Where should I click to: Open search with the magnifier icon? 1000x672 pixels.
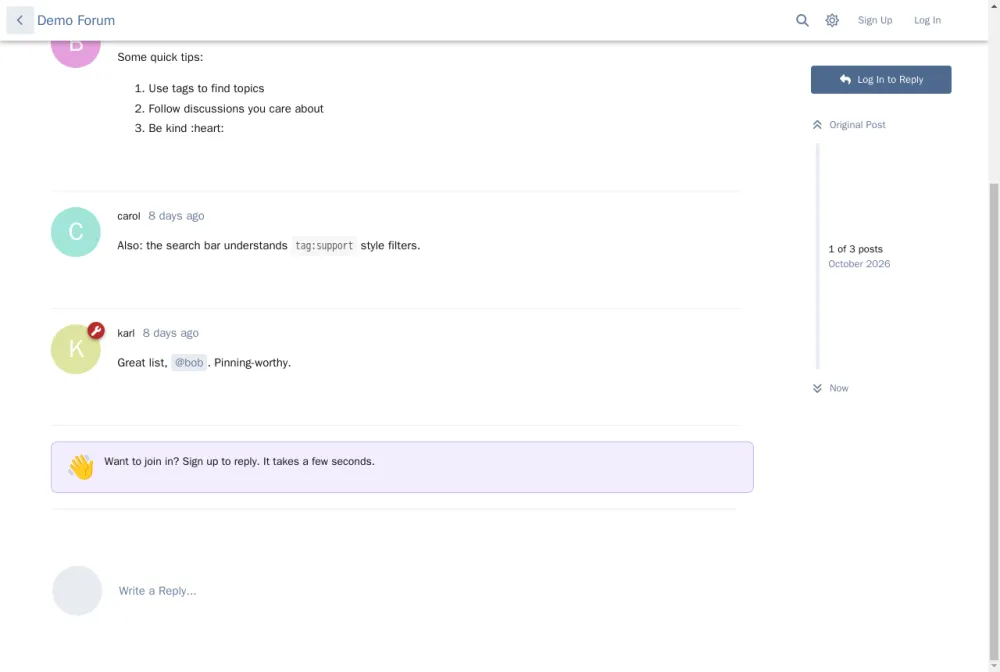point(802,20)
